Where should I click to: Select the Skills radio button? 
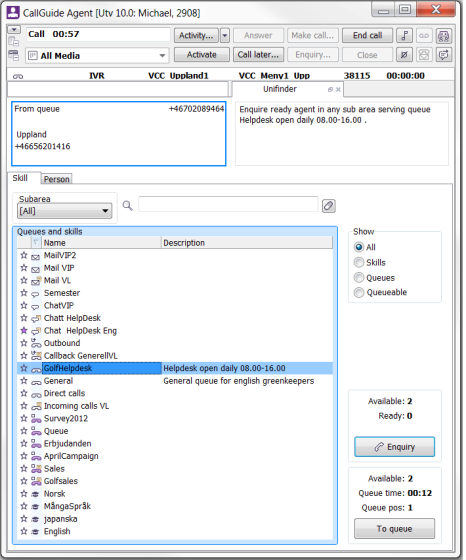point(359,262)
